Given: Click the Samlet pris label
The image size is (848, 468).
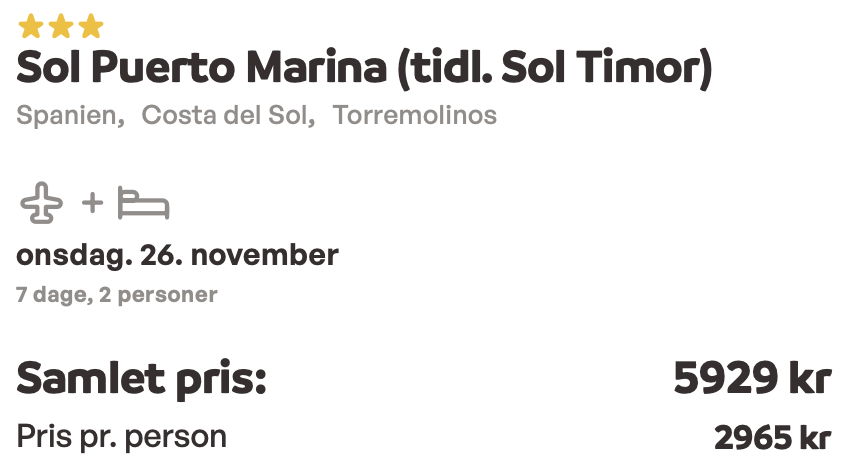Looking at the screenshot, I should coord(141,380).
